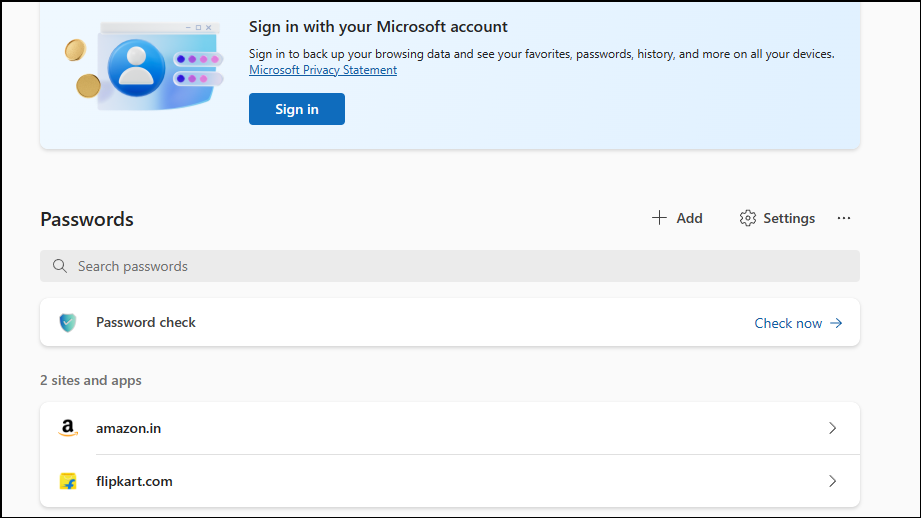Click the Password check label
Image resolution: width=921 pixels, height=518 pixels.
(146, 322)
